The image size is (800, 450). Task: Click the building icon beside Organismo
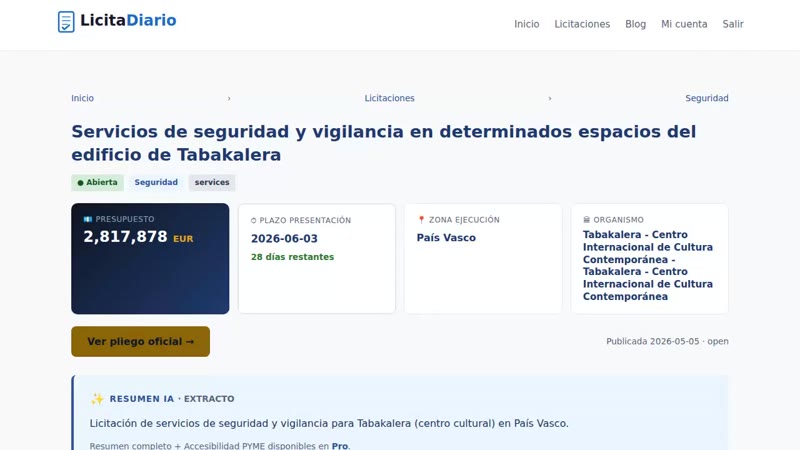pyautogui.click(x=586, y=220)
